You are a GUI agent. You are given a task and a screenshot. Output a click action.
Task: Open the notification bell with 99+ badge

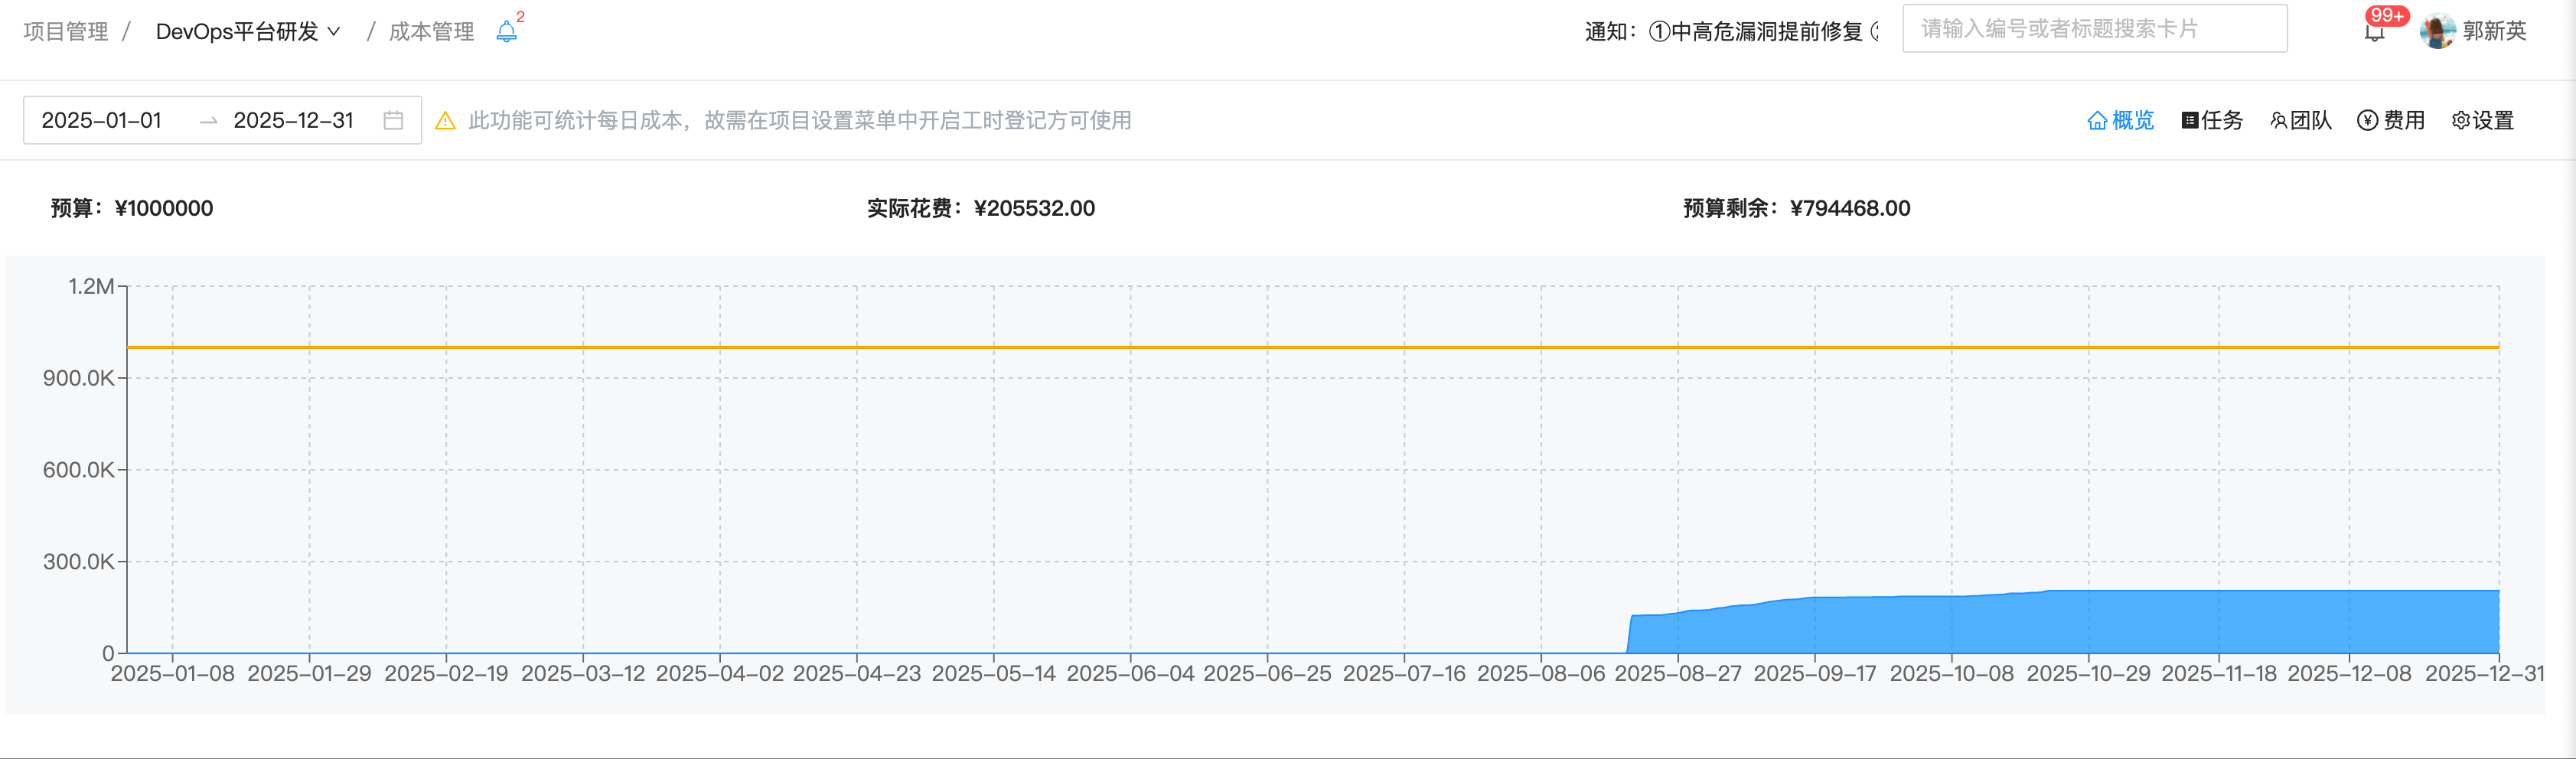coord(2374,32)
